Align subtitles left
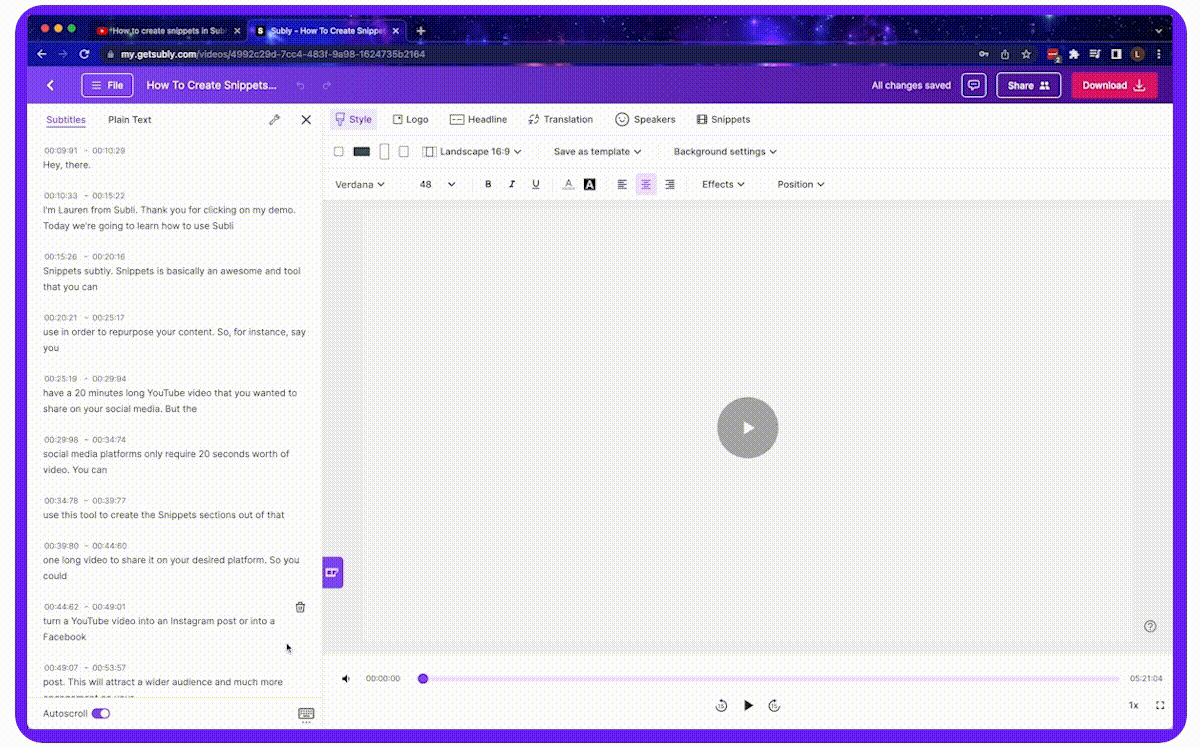 622,184
